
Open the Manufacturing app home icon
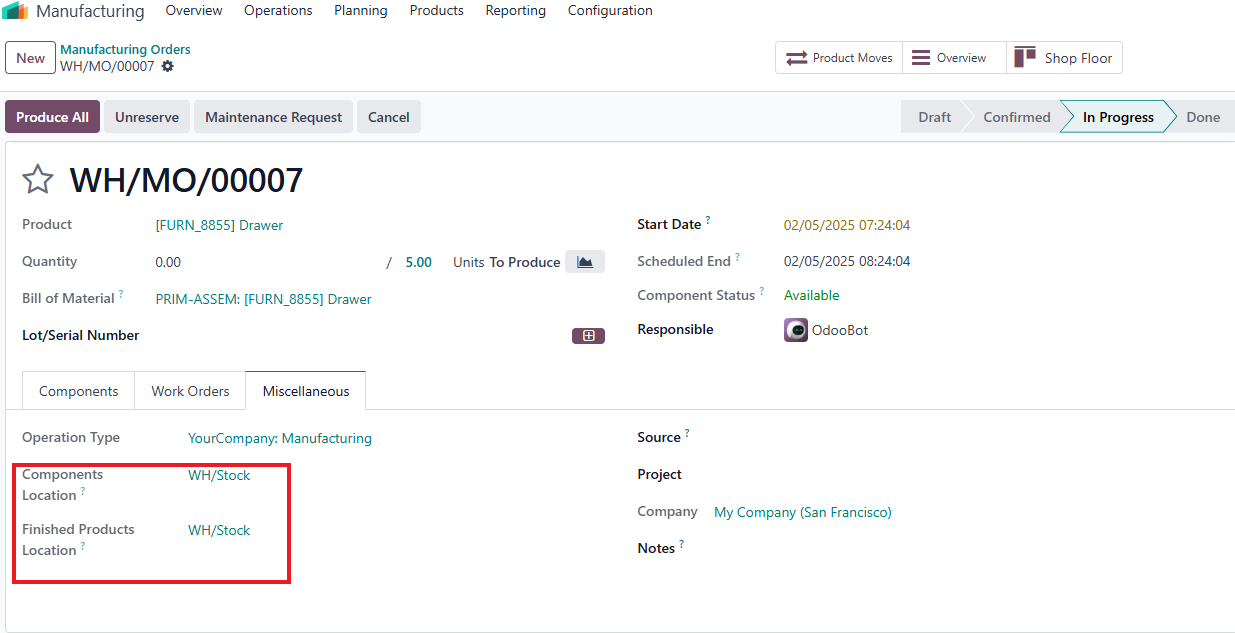(15, 11)
